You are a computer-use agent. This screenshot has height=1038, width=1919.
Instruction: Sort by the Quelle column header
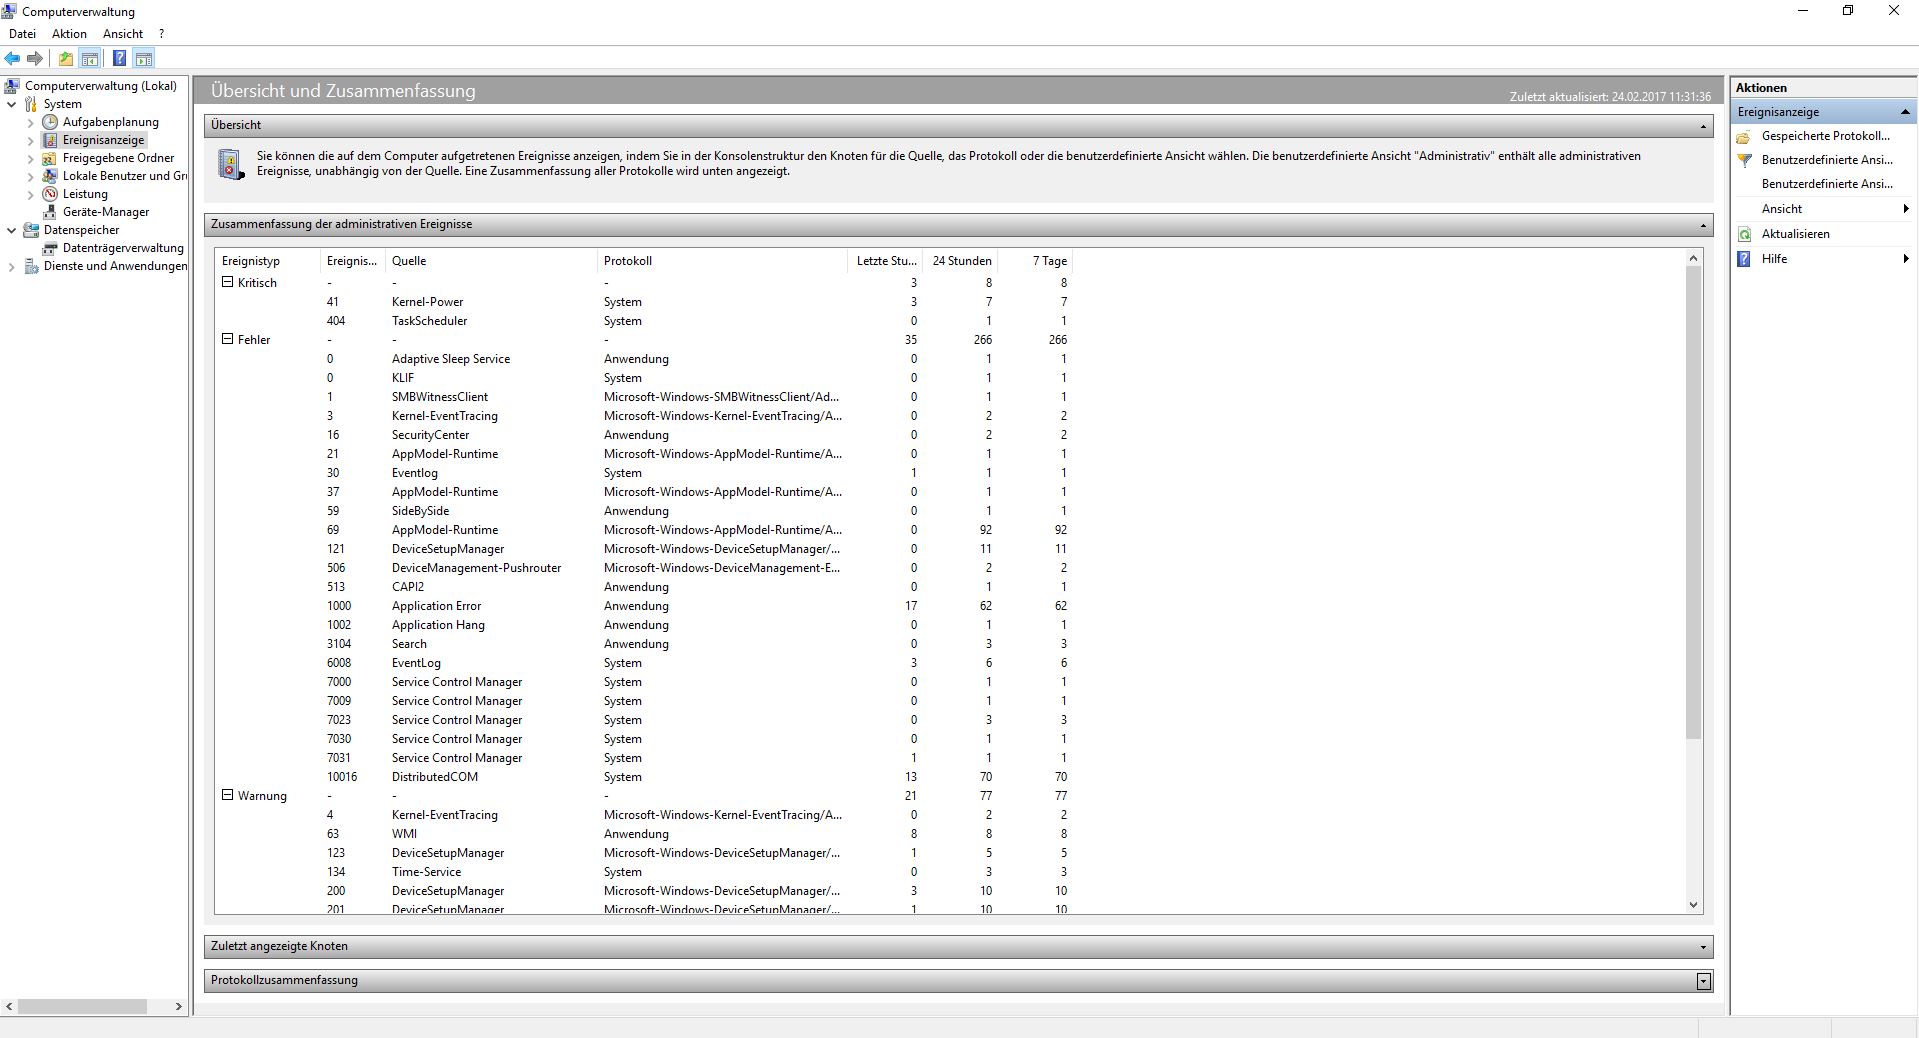[x=409, y=261]
